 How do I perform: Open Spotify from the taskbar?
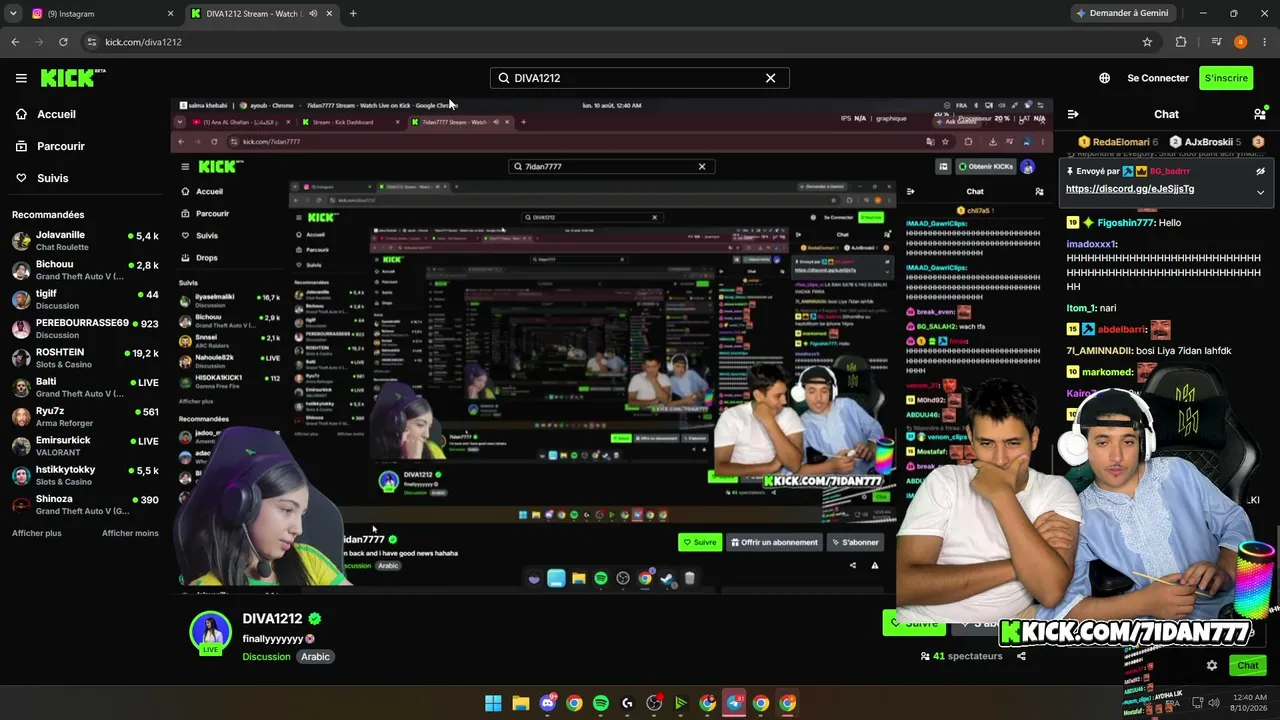[x=600, y=703]
